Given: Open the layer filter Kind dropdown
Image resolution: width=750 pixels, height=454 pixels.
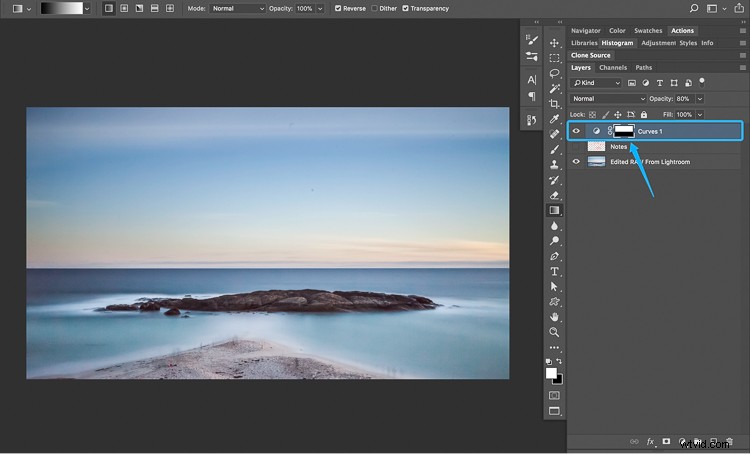Looking at the screenshot, I should point(596,83).
